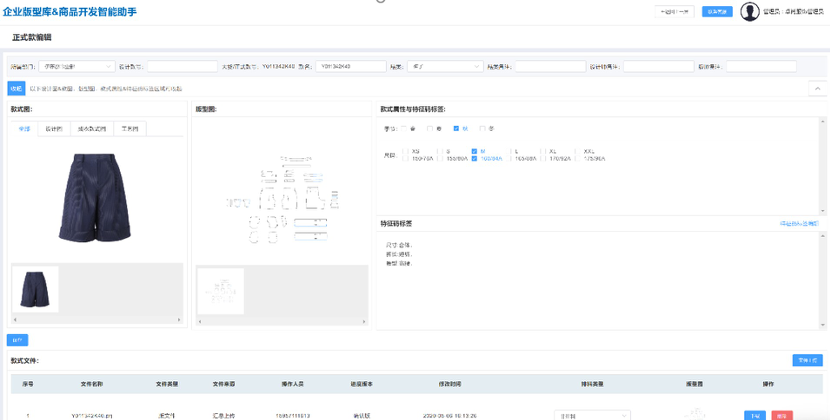Switch to the design image tab

(53, 129)
